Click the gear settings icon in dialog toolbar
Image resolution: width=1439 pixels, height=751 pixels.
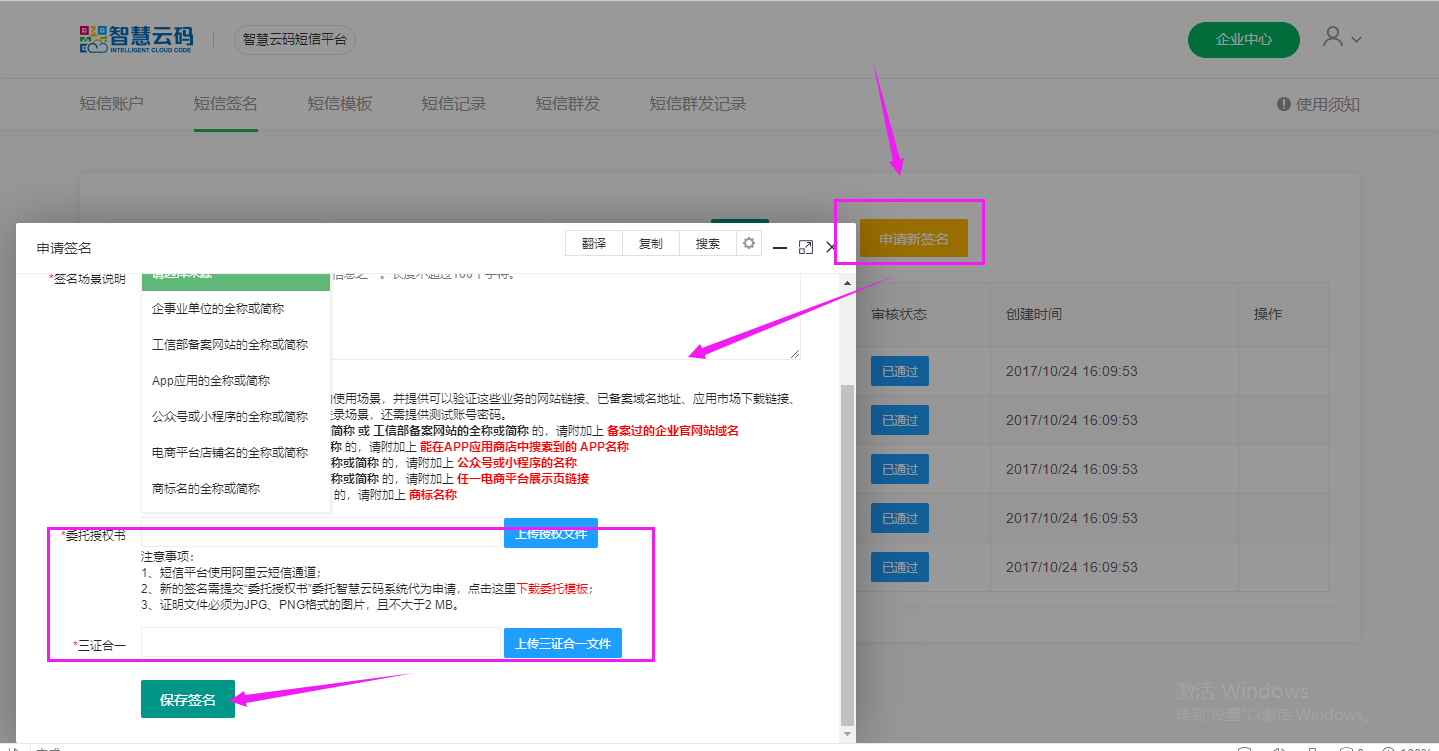point(749,243)
